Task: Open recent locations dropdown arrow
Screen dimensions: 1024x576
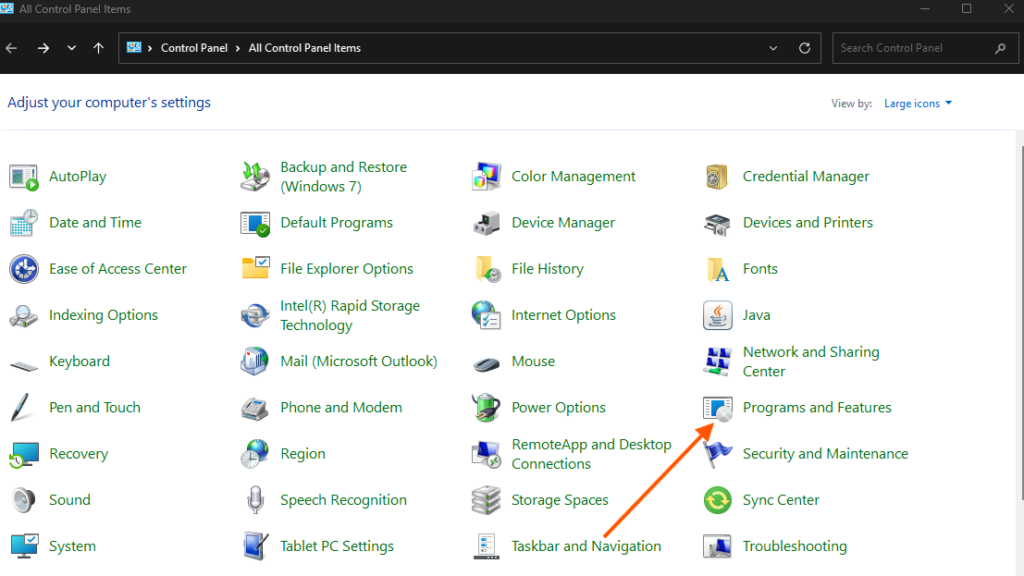Action: 71,48
